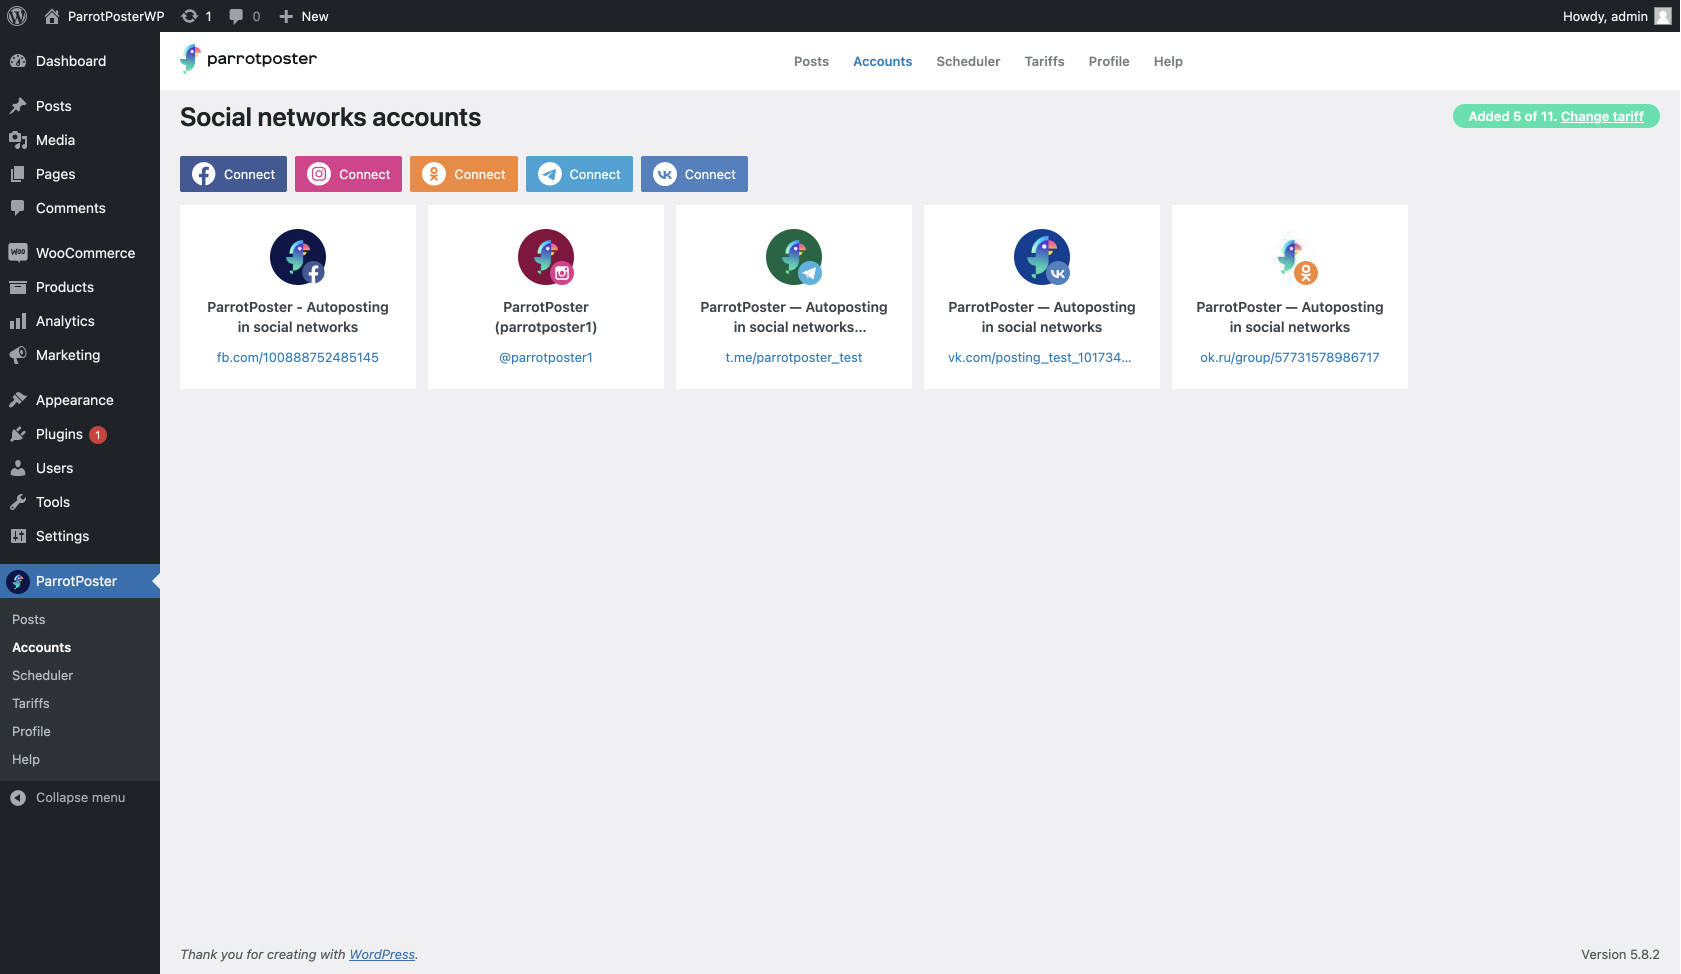Click the admin avatar image
The width and height of the screenshot is (1681, 974).
1663,16
